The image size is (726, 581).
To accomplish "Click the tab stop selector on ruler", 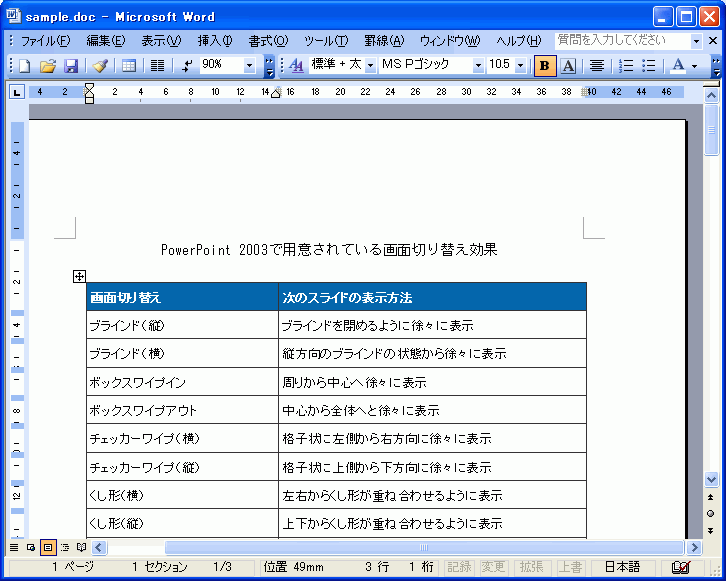I will click(x=17, y=92).
